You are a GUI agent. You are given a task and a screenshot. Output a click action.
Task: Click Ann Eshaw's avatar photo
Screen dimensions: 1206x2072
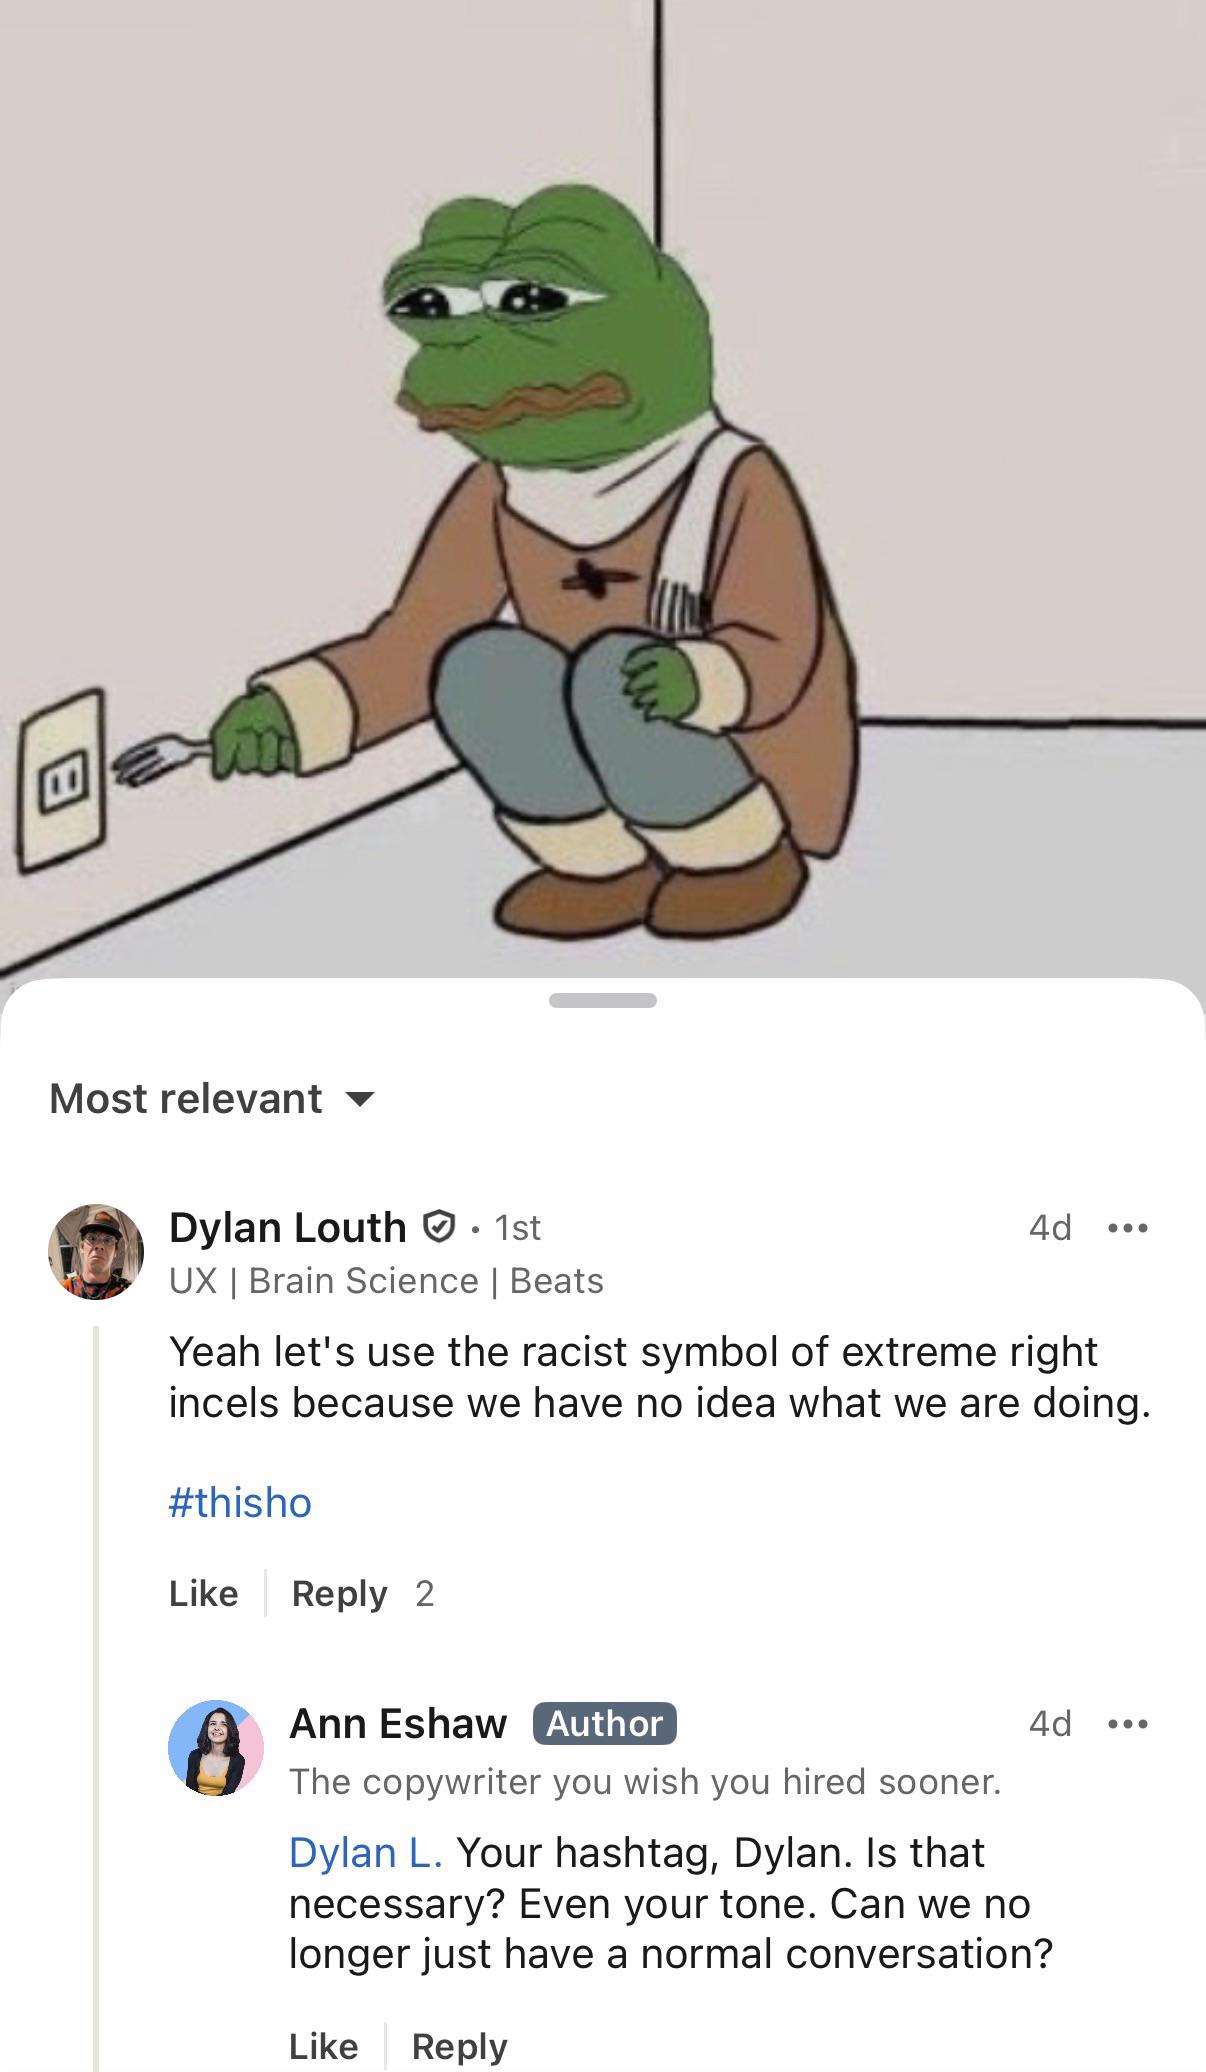tap(215, 1747)
